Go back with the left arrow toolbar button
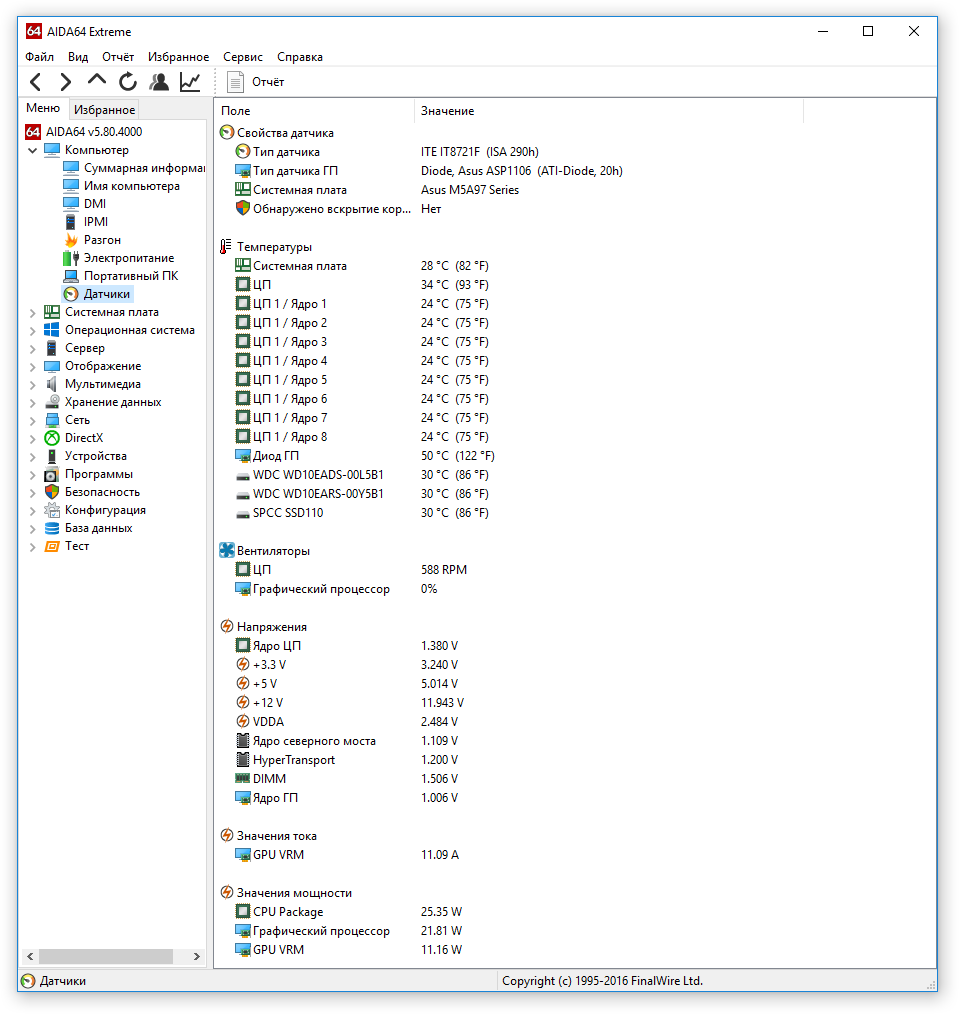 36,82
